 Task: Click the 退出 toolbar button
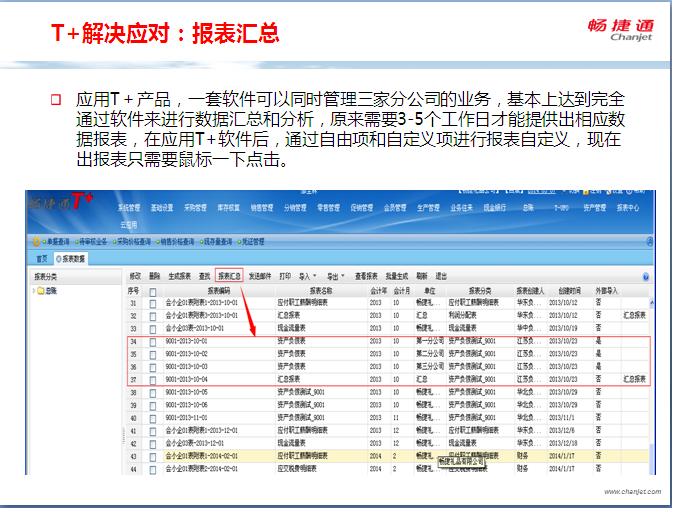pyautogui.click(x=441, y=276)
